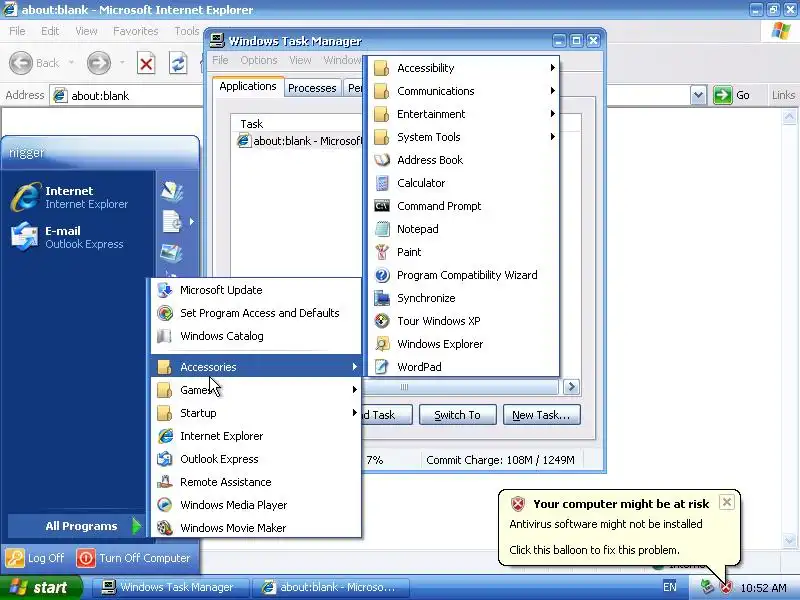Open Notepad in the Accessories submenu
This screenshot has width=800, height=600.
pyautogui.click(x=463, y=229)
